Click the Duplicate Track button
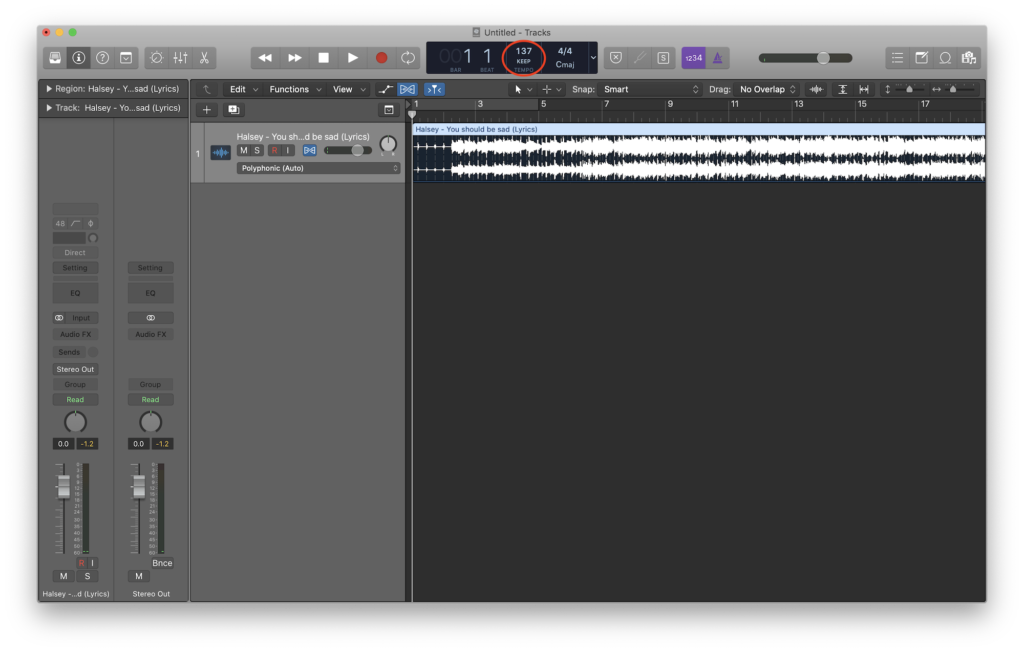The height and width of the screenshot is (652, 1024). click(x=234, y=110)
